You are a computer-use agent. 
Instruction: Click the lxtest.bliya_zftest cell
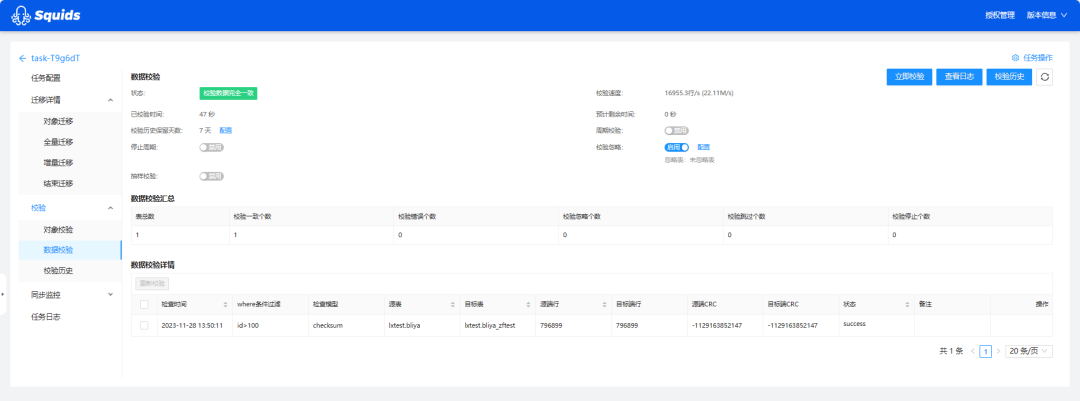(x=490, y=325)
